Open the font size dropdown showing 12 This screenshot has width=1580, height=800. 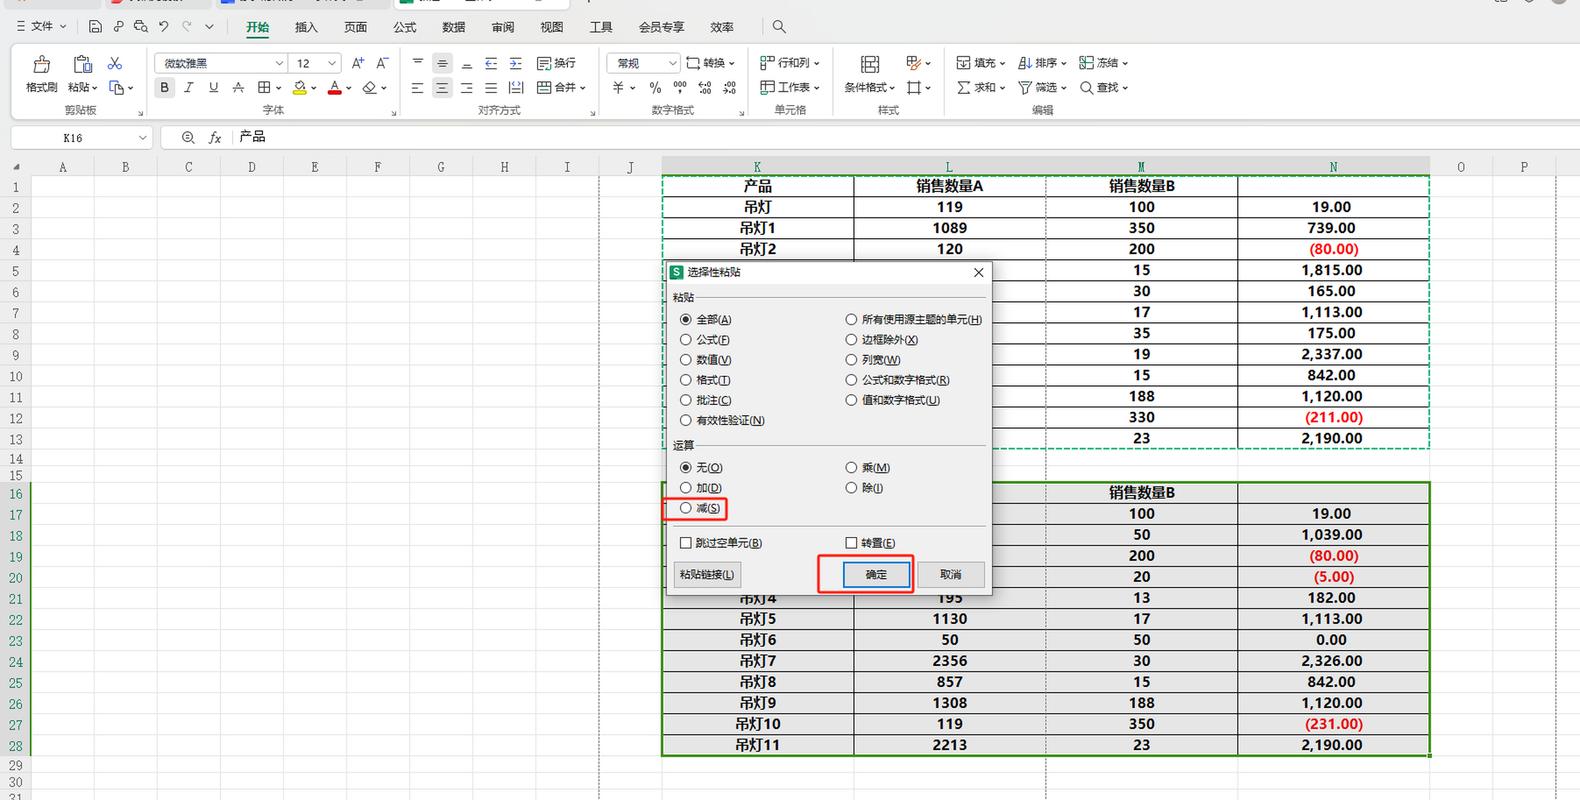332,63
